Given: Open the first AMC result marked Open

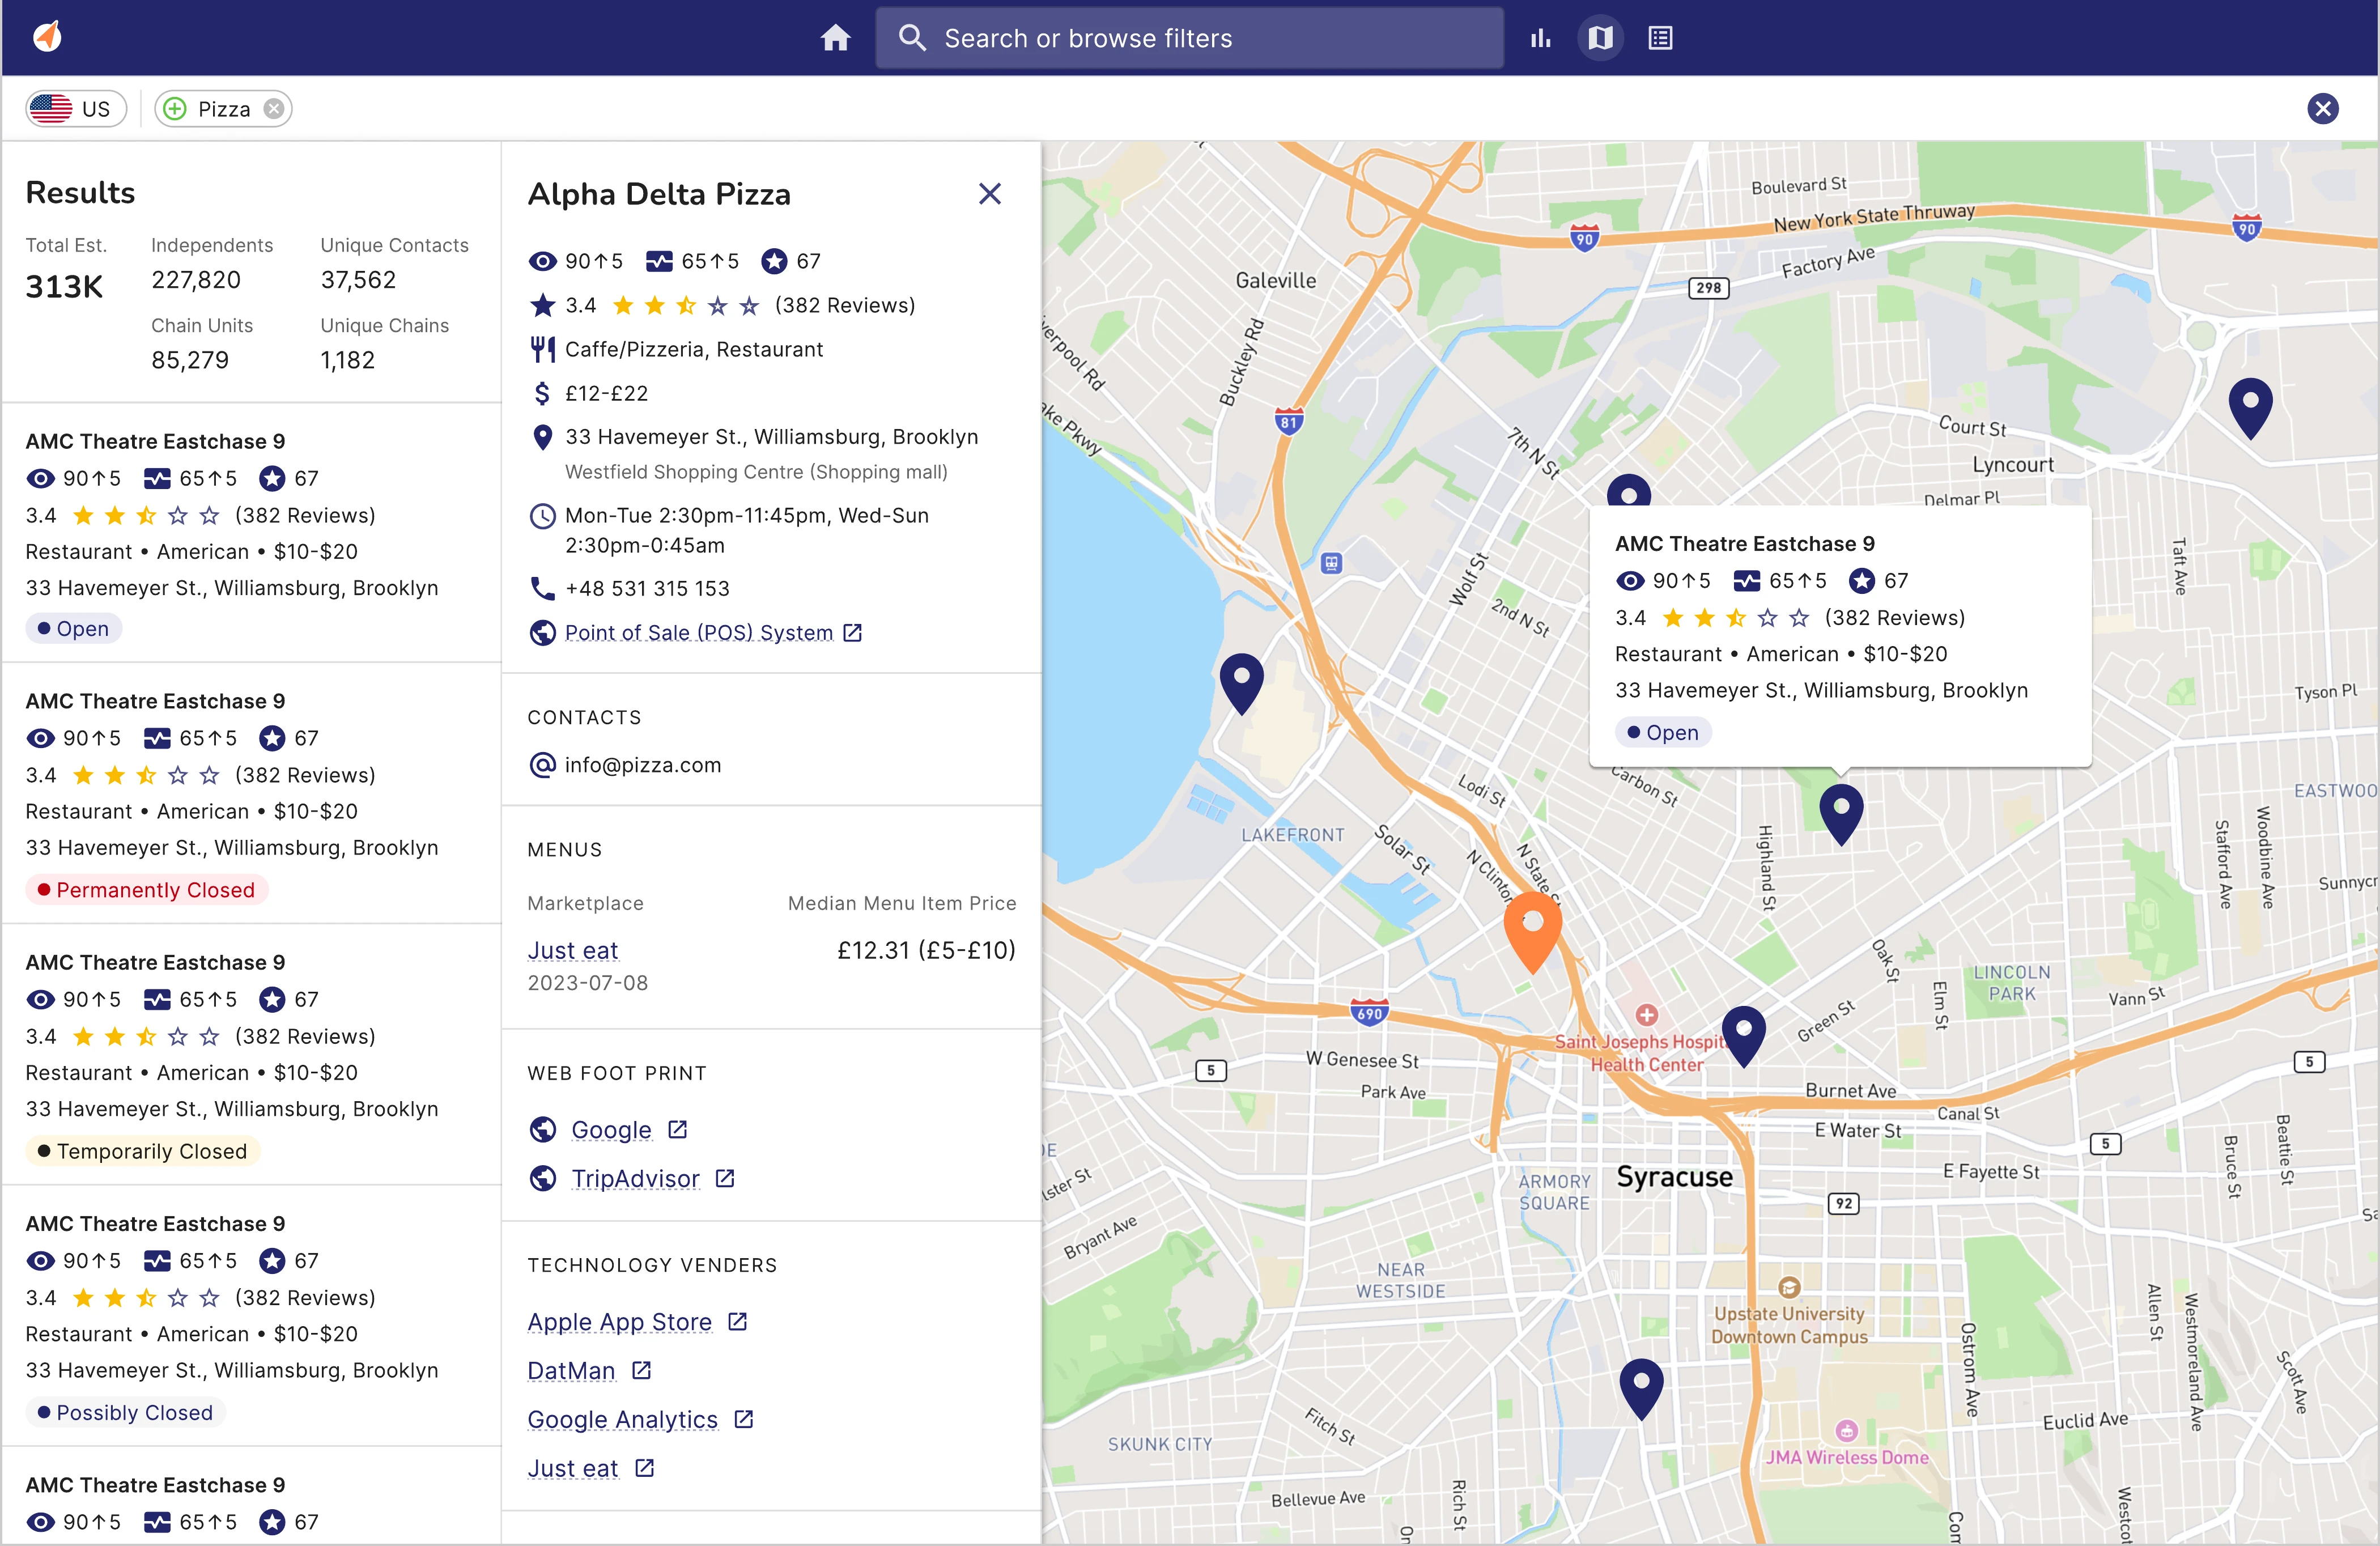Looking at the screenshot, I should click(251, 533).
